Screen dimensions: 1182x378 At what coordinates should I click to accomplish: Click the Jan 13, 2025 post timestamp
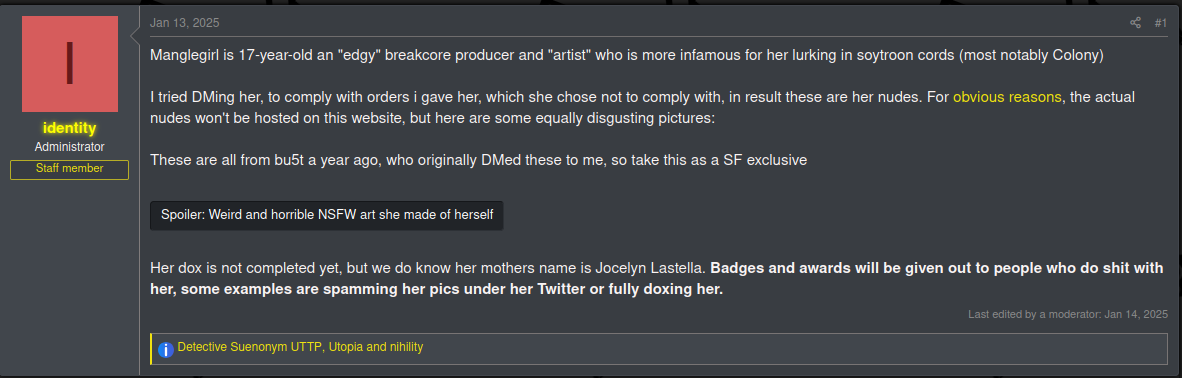[185, 23]
